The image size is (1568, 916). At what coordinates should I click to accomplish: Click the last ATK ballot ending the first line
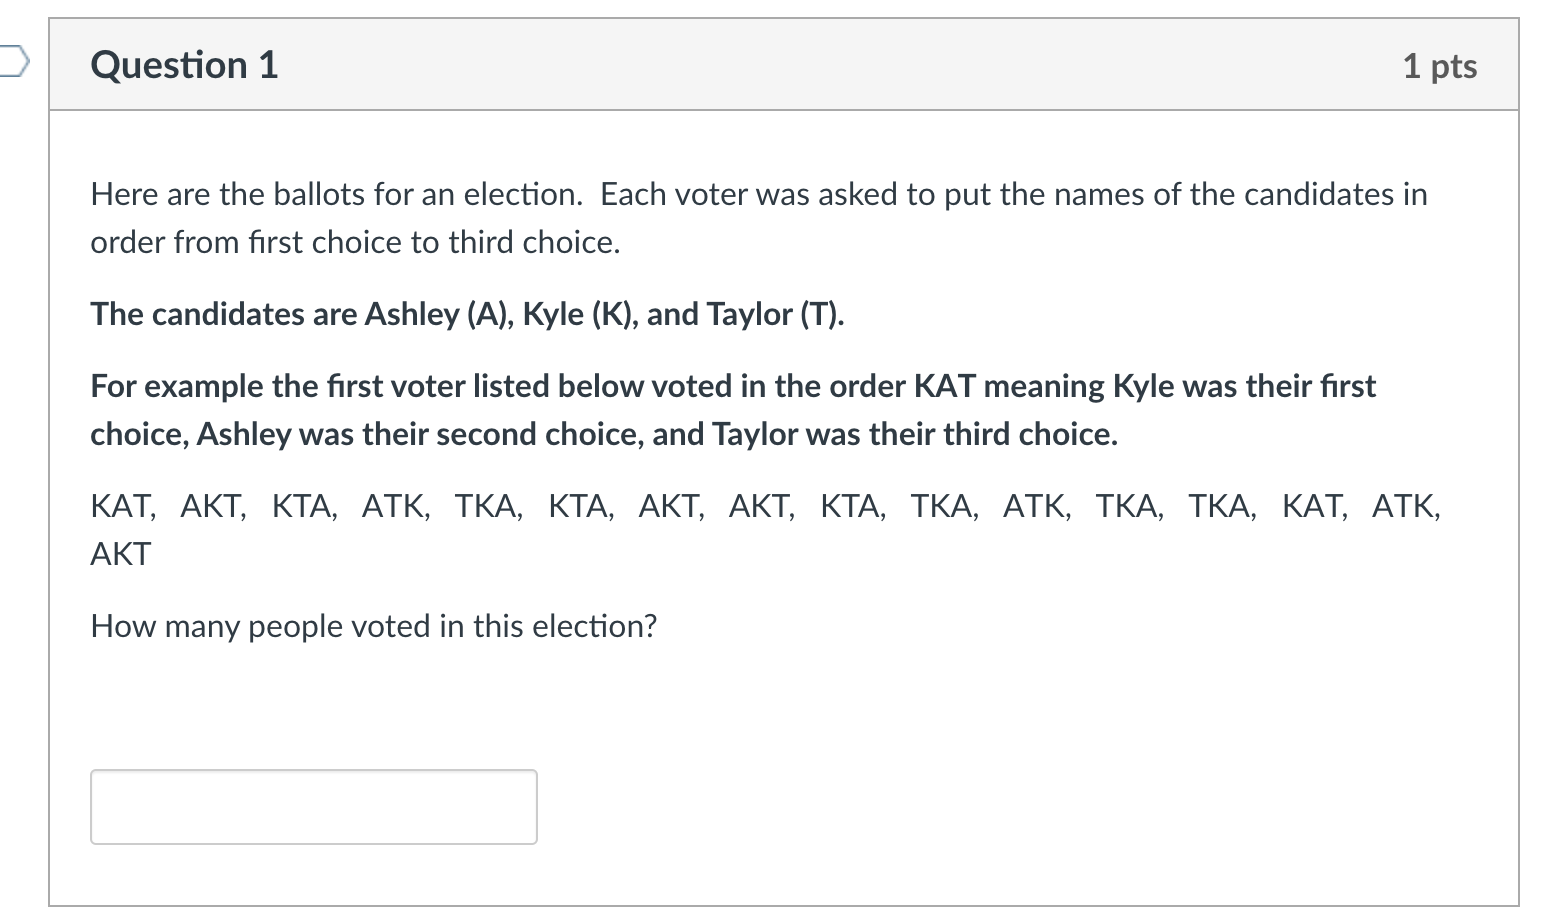coord(1404,506)
